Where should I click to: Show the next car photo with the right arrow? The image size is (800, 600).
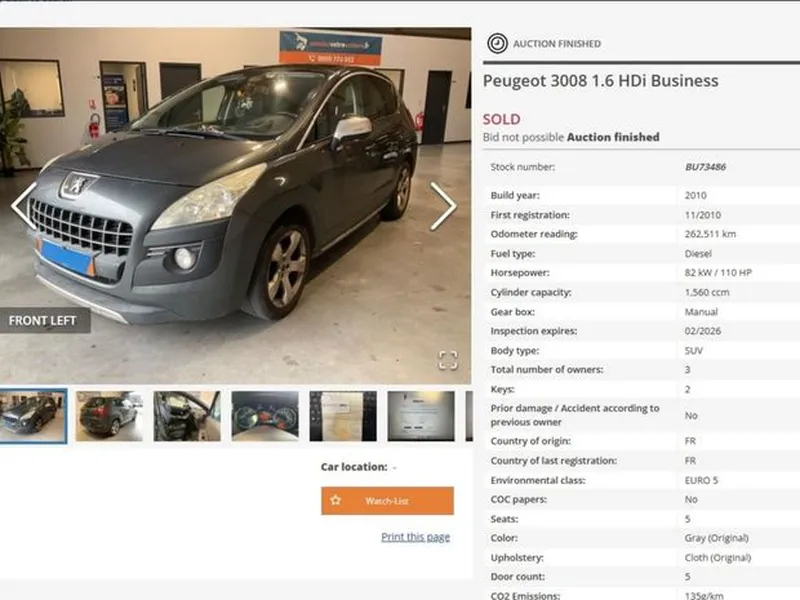point(442,206)
